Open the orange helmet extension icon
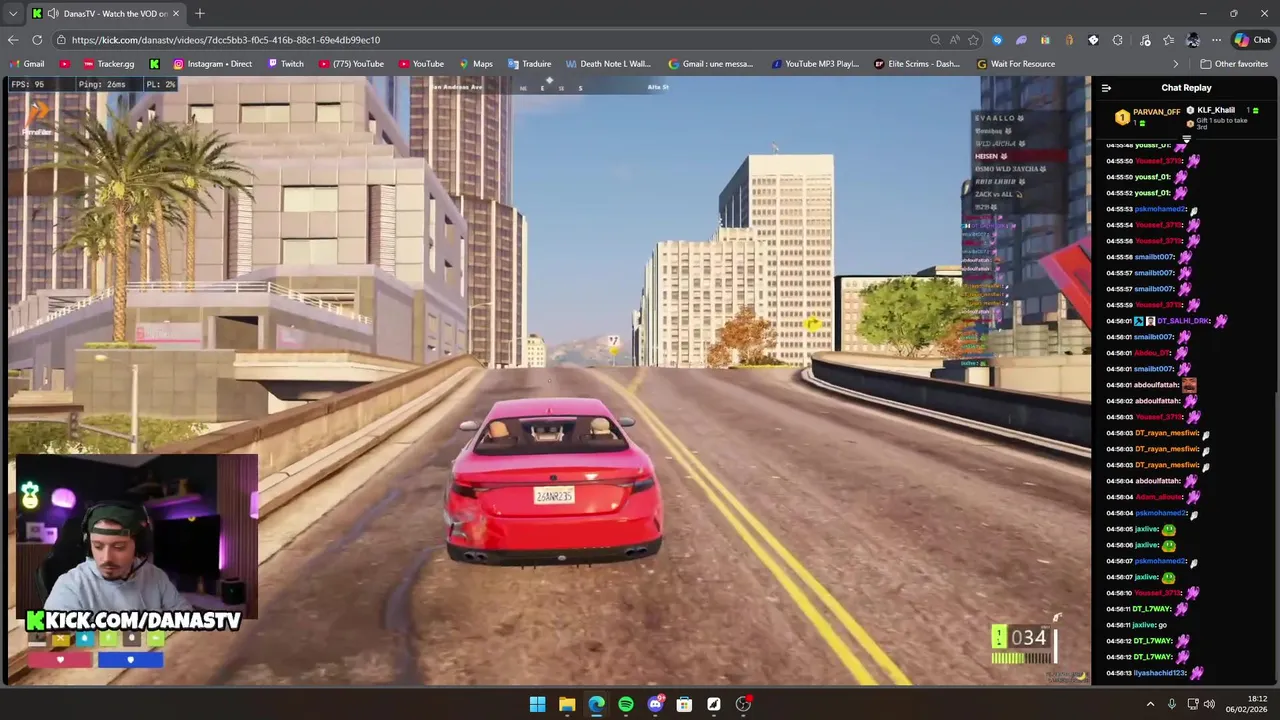The height and width of the screenshot is (720, 1280). tap(1069, 40)
